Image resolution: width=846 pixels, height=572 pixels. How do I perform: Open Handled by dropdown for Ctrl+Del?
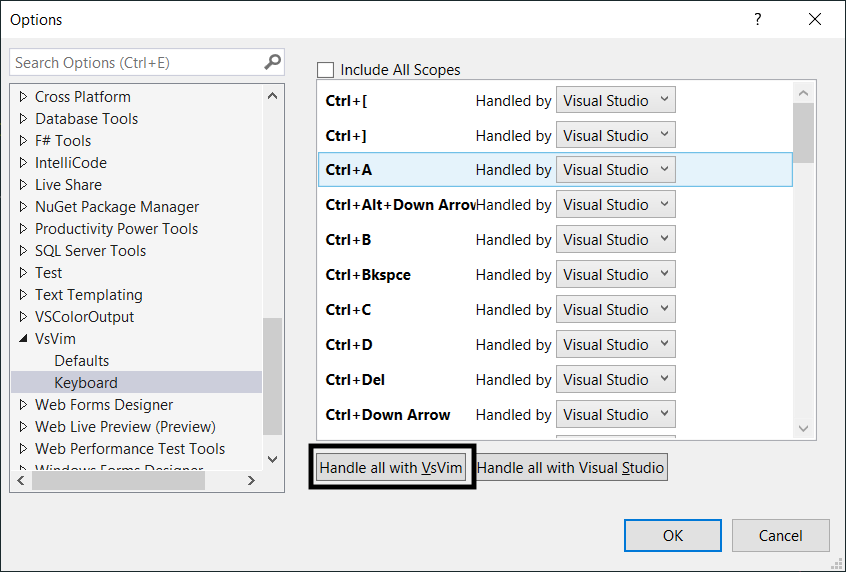click(x=616, y=380)
